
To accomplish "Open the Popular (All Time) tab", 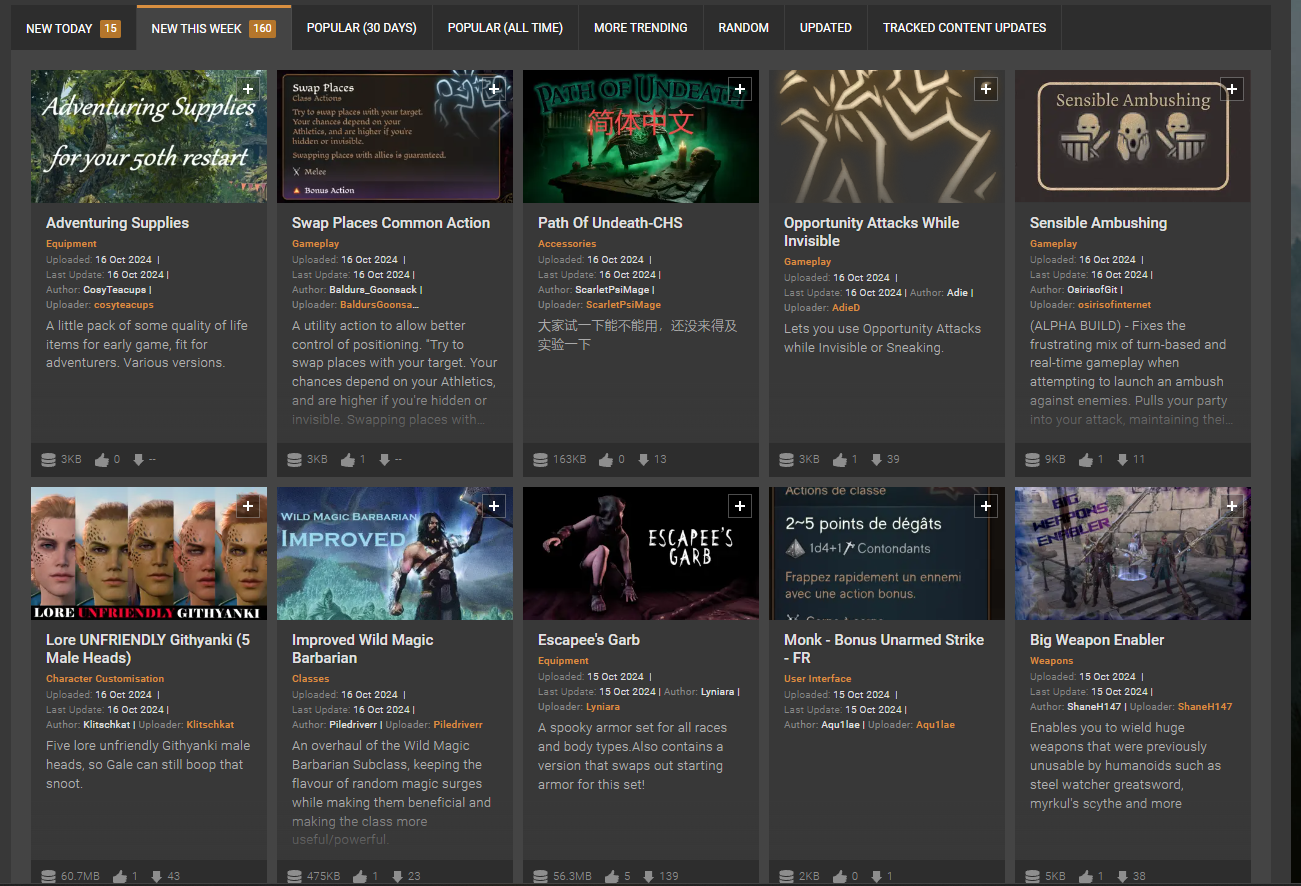I will tap(505, 28).
